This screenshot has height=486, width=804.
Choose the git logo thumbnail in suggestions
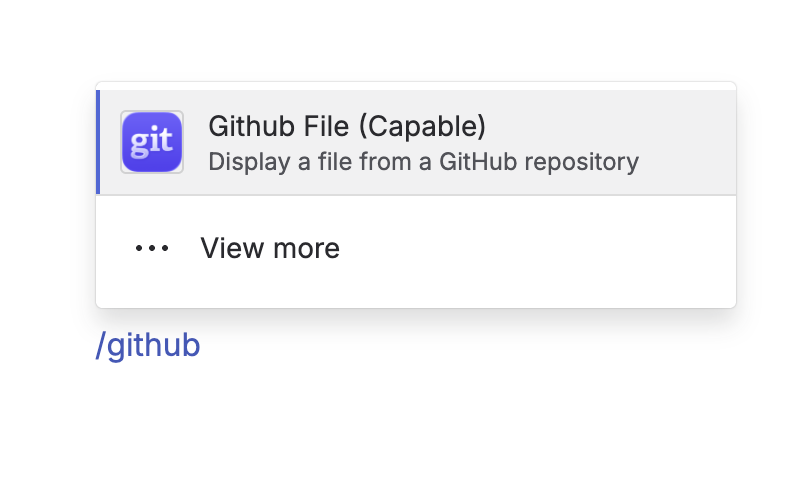152,142
